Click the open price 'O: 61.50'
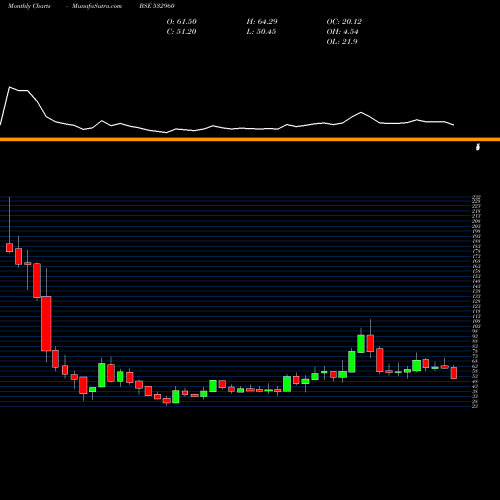The image size is (500, 500). click(x=182, y=22)
